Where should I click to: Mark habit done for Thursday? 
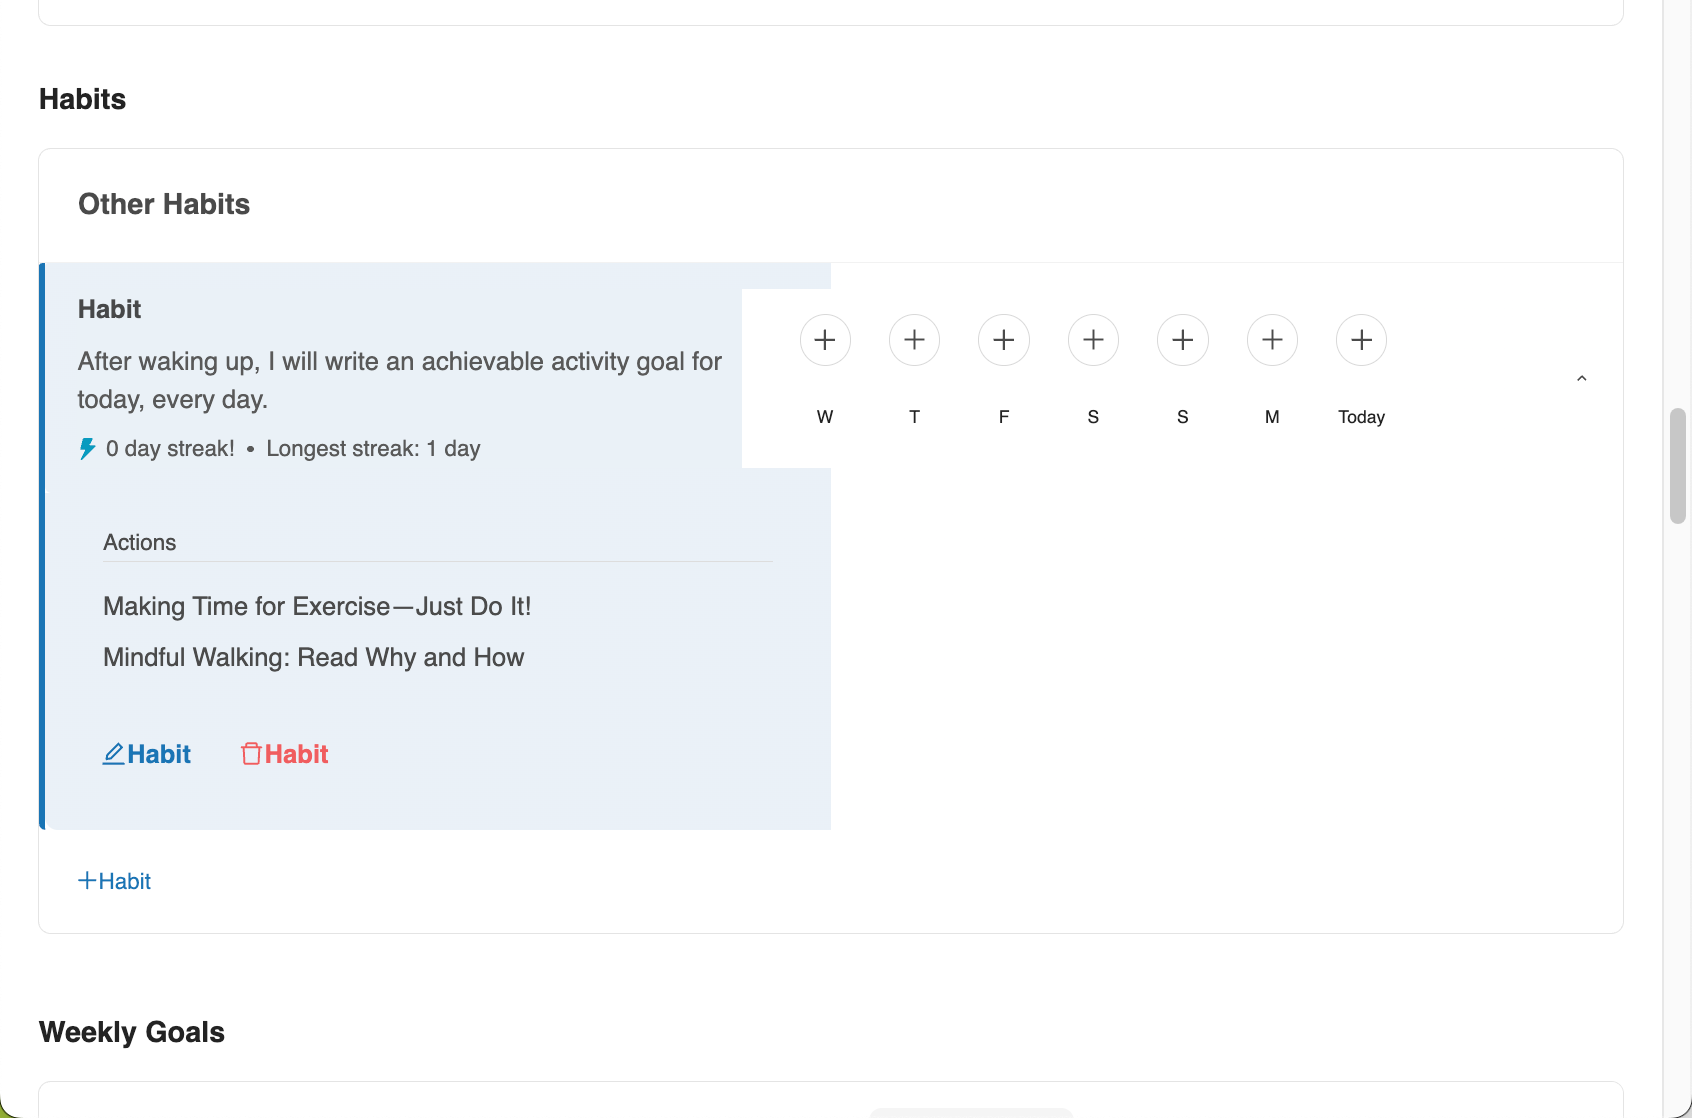(x=914, y=340)
